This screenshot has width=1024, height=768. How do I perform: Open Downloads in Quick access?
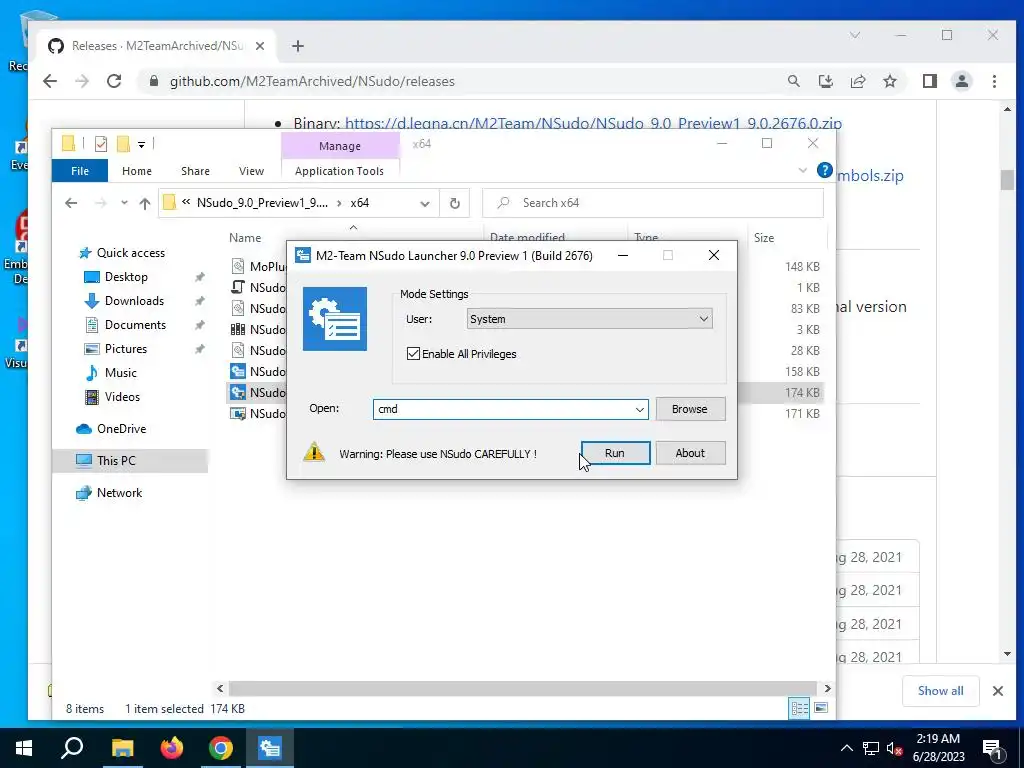pyautogui.click(x=134, y=301)
